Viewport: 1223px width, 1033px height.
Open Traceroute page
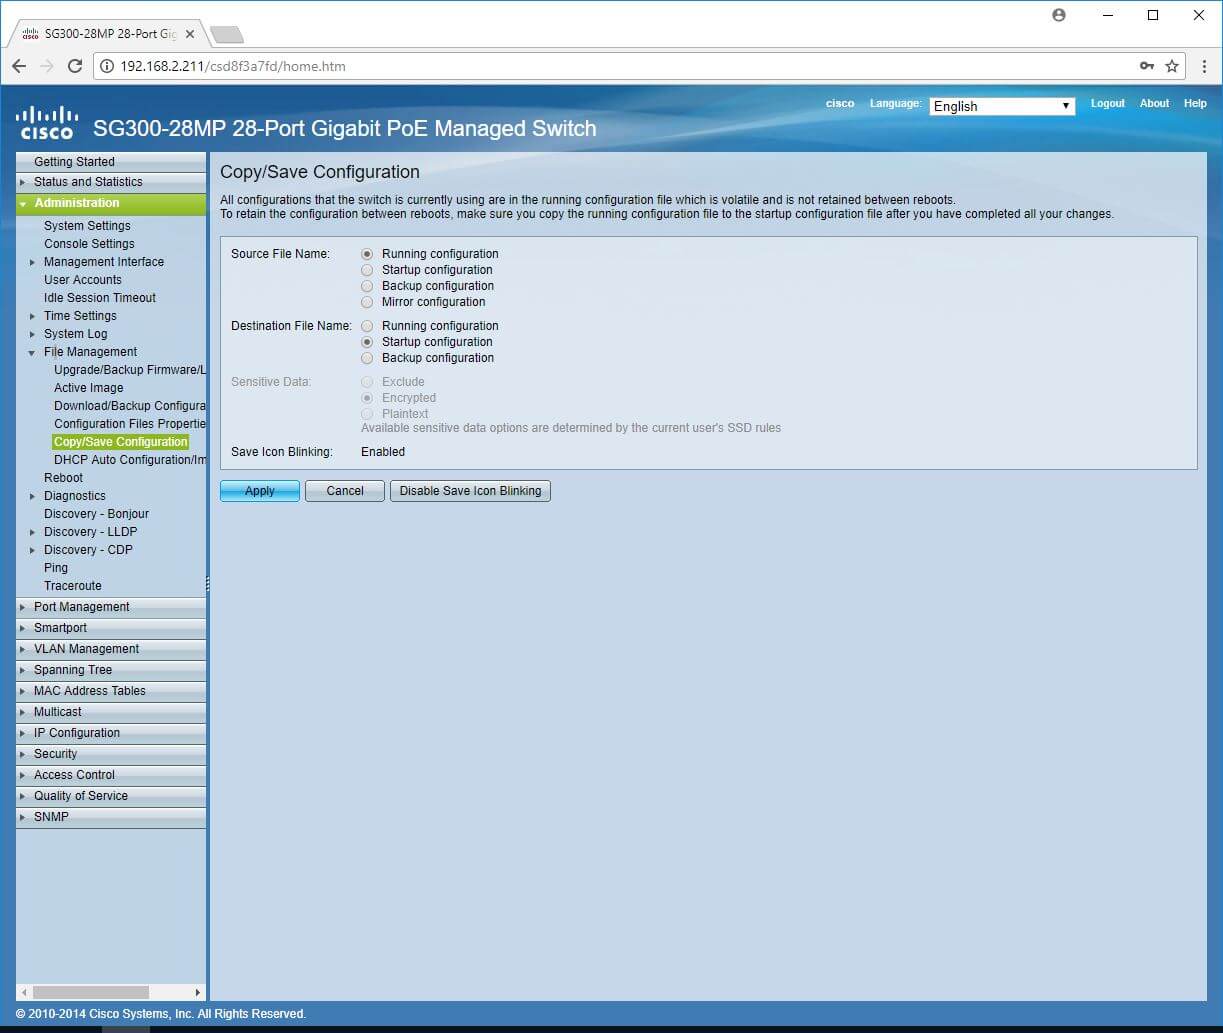point(73,586)
